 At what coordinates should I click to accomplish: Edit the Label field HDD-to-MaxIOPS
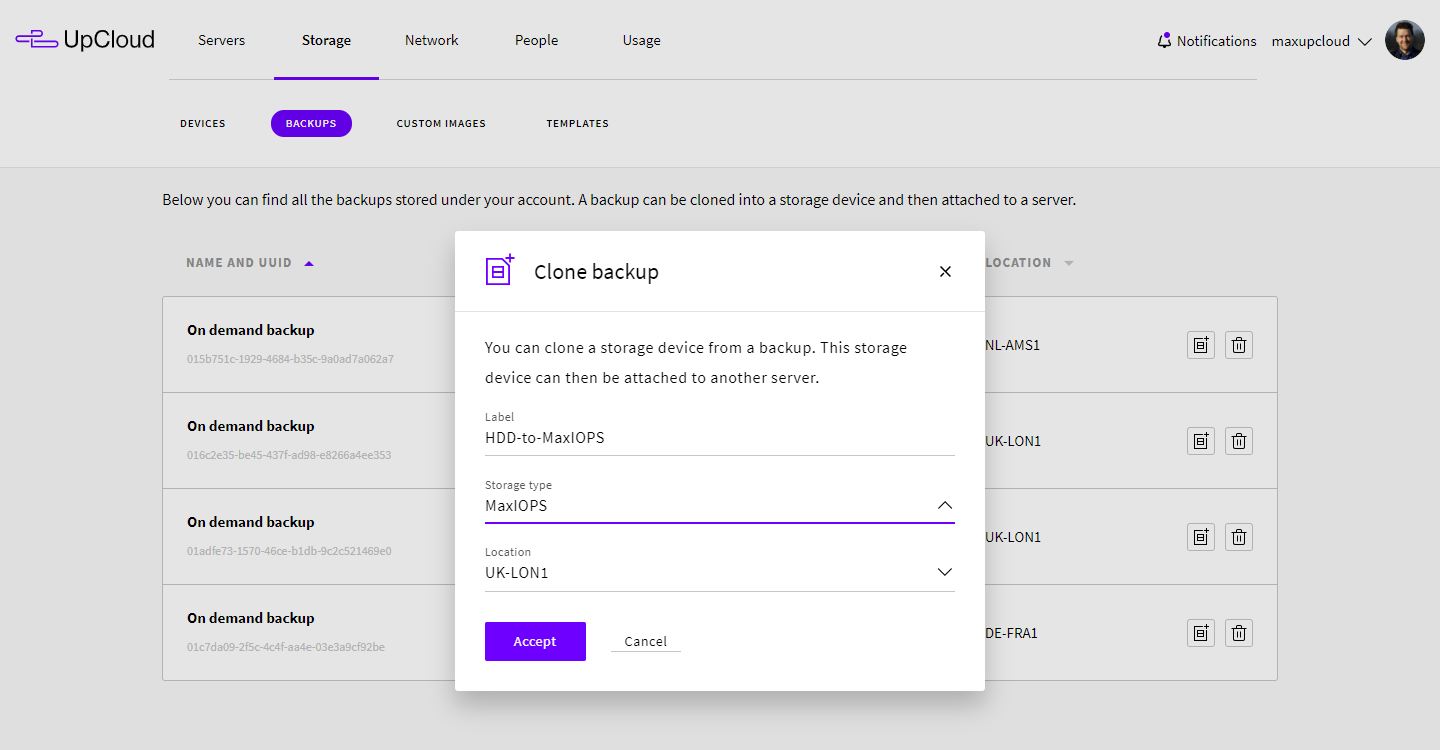[x=720, y=438]
